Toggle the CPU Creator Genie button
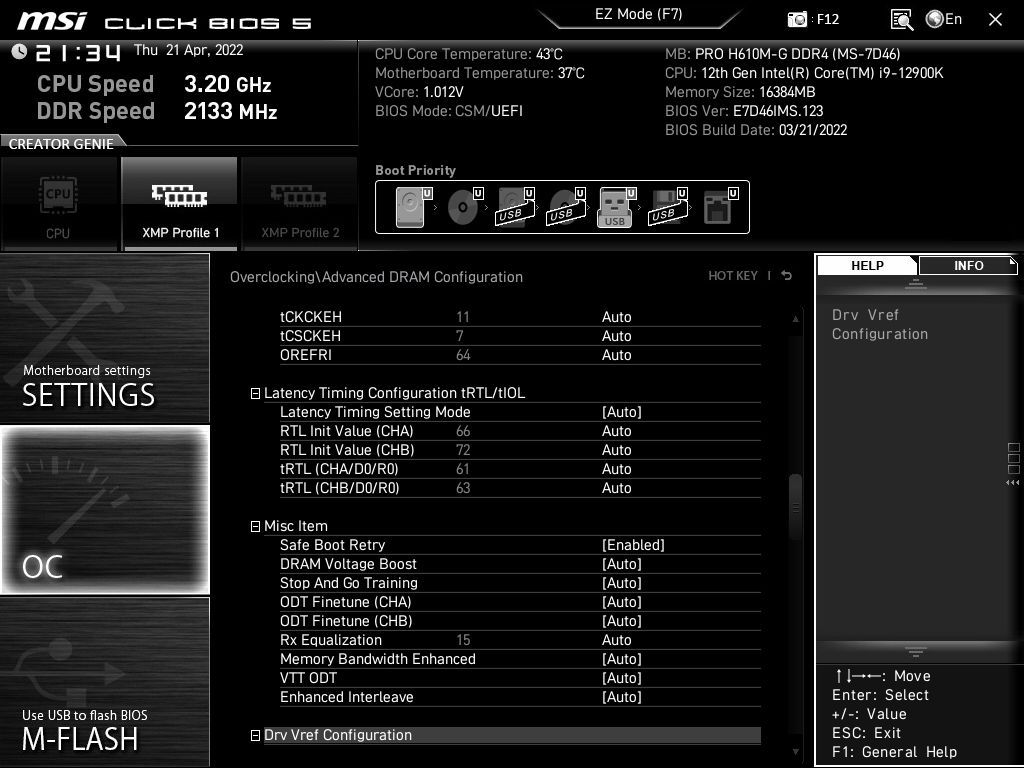Image resolution: width=1024 pixels, height=768 pixels. (x=59, y=204)
